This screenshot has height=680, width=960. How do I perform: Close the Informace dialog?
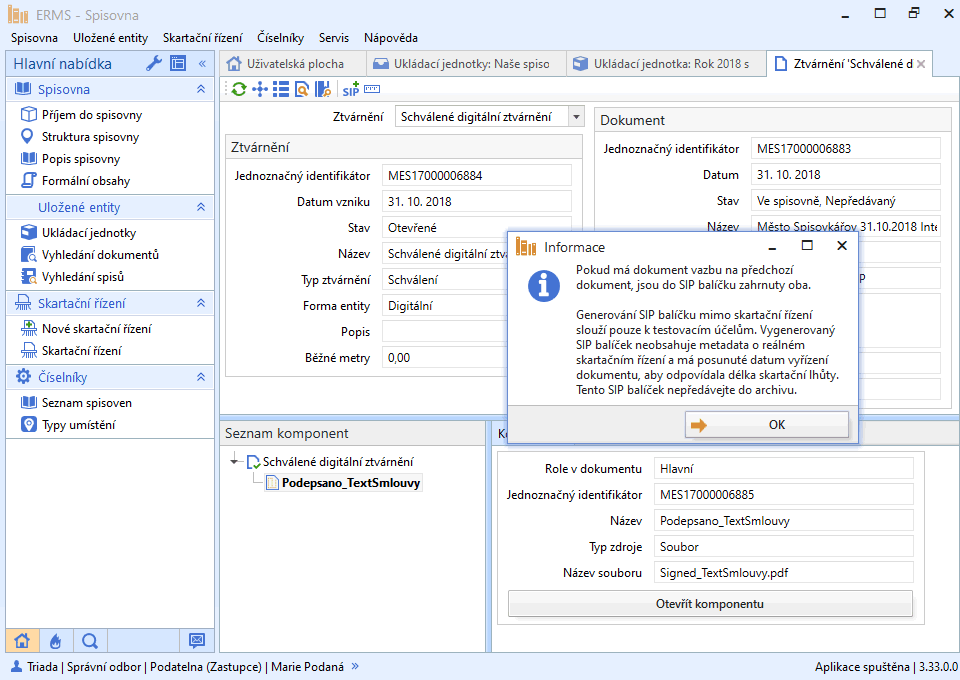pos(842,246)
